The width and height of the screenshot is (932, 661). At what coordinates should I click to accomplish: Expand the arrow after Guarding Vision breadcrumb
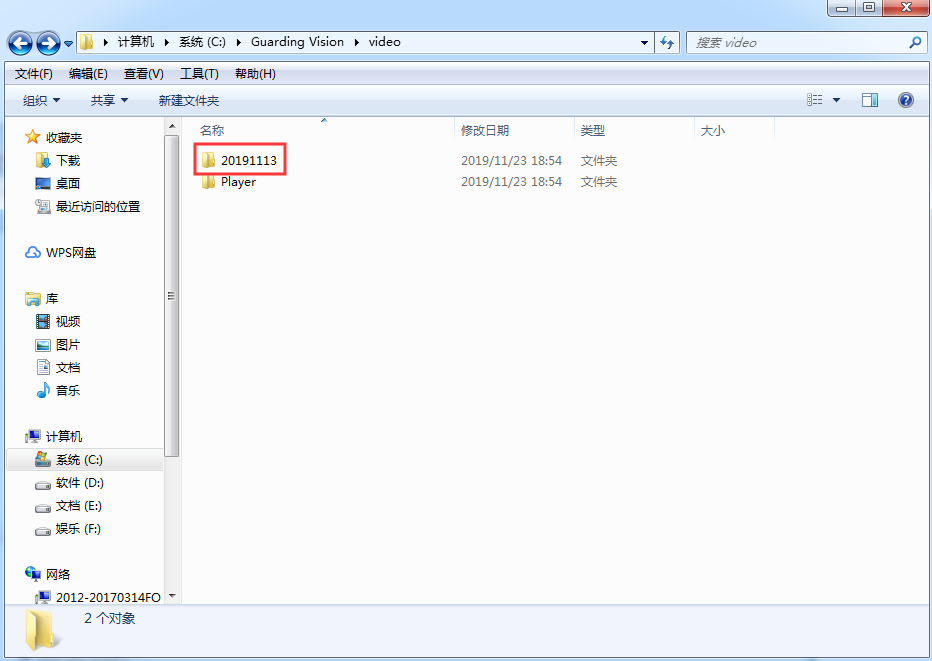[357, 42]
